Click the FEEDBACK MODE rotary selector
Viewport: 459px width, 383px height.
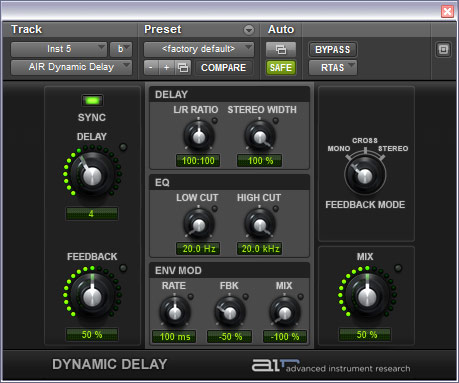pos(365,175)
